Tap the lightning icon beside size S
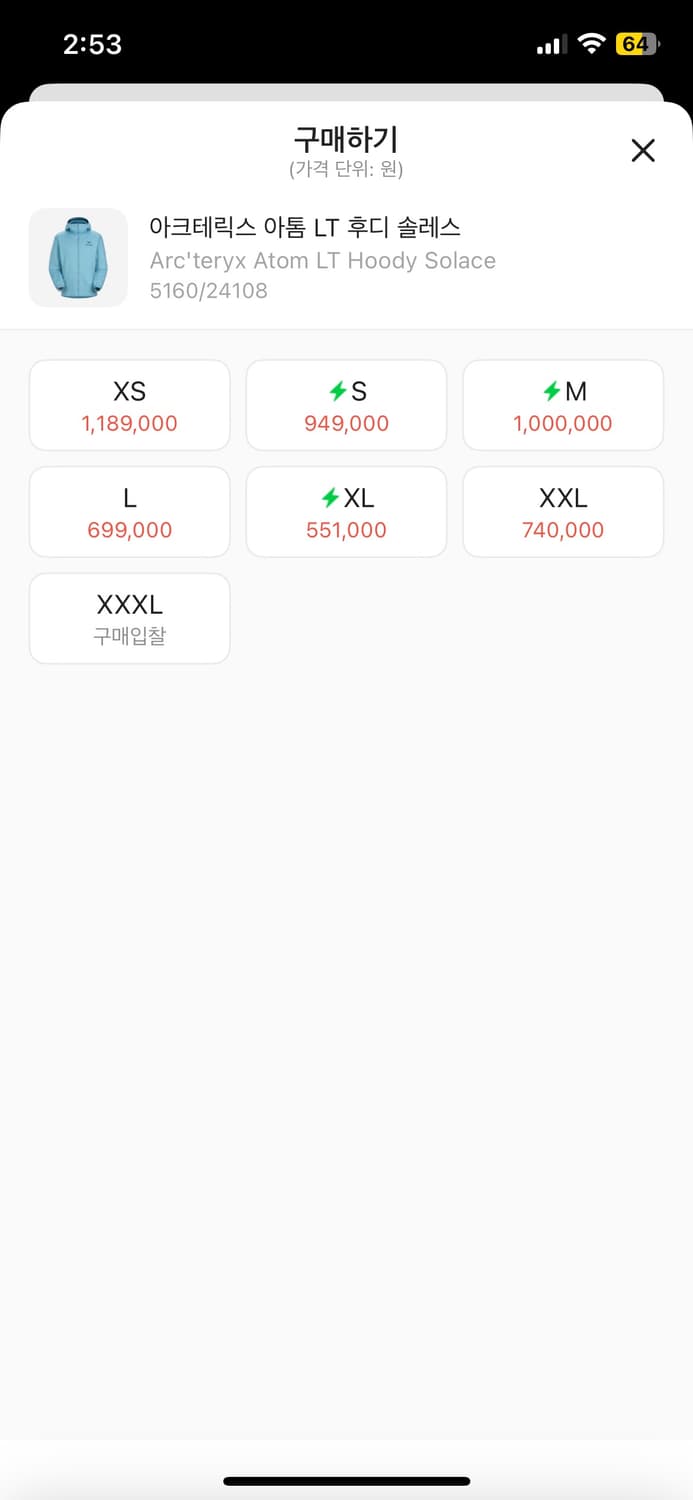The width and height of the screenshot is (693, 1500). (x=336, y=392)
